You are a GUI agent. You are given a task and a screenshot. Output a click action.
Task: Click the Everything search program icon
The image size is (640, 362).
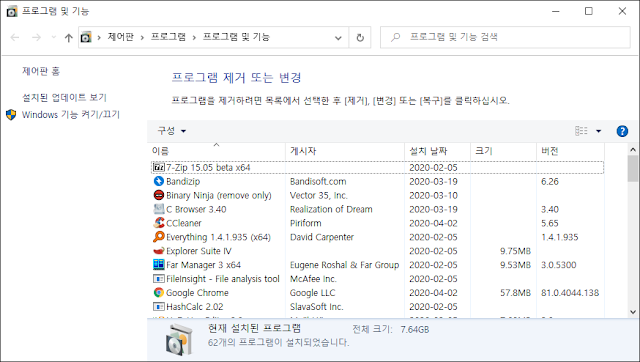click(158, 237)
